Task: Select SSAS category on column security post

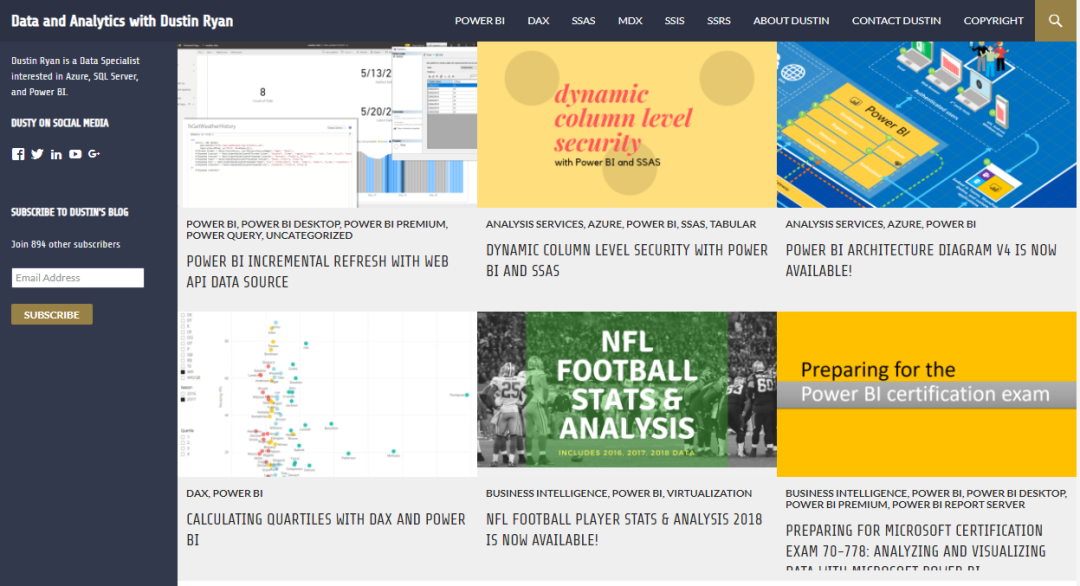Action: [x=693, y=224]
